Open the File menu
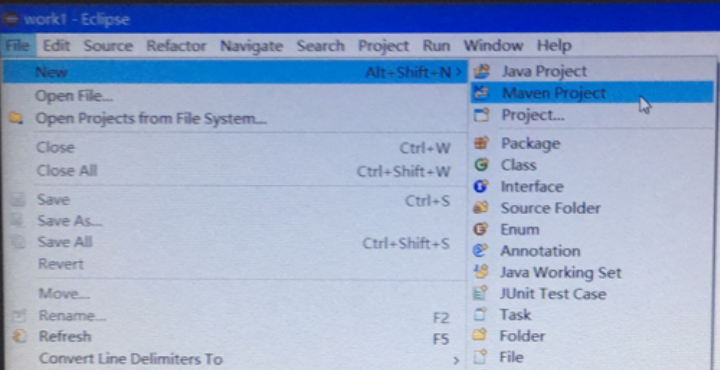Screen dimensions: 720x370 pos(18,46)
